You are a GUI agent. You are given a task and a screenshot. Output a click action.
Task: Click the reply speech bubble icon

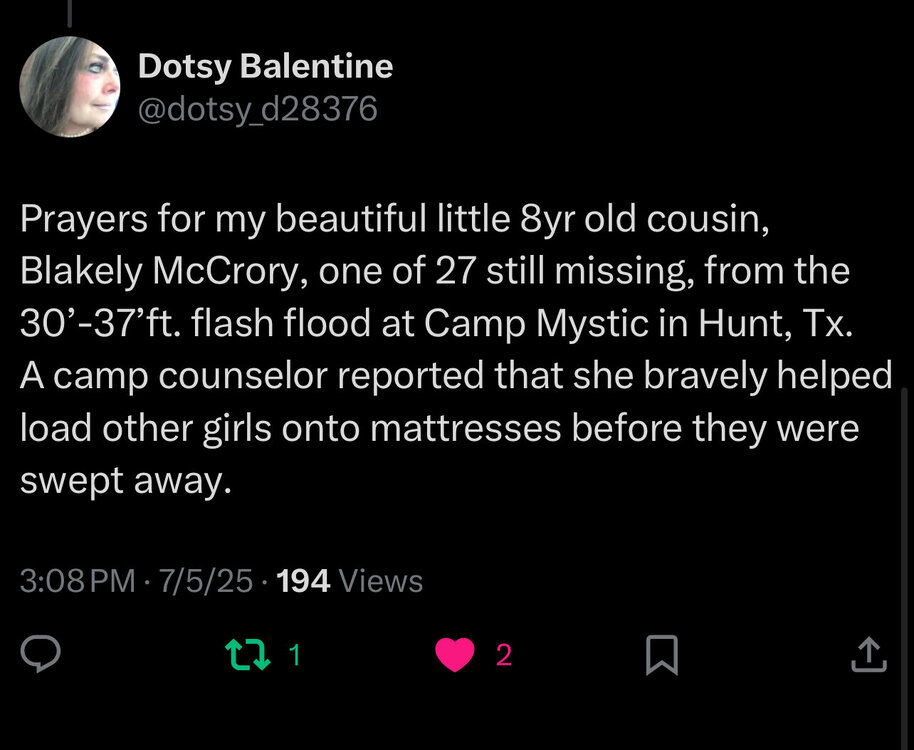[x=42, y=655]
